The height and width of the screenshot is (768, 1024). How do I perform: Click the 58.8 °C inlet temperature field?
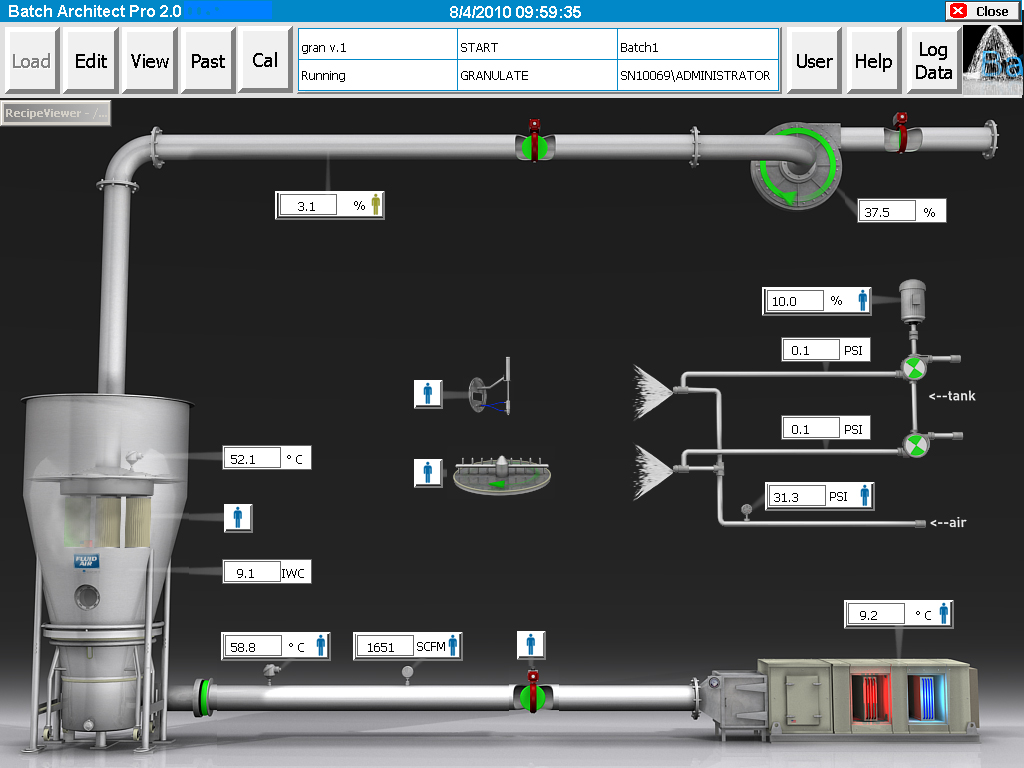click(x=253, y=647)
